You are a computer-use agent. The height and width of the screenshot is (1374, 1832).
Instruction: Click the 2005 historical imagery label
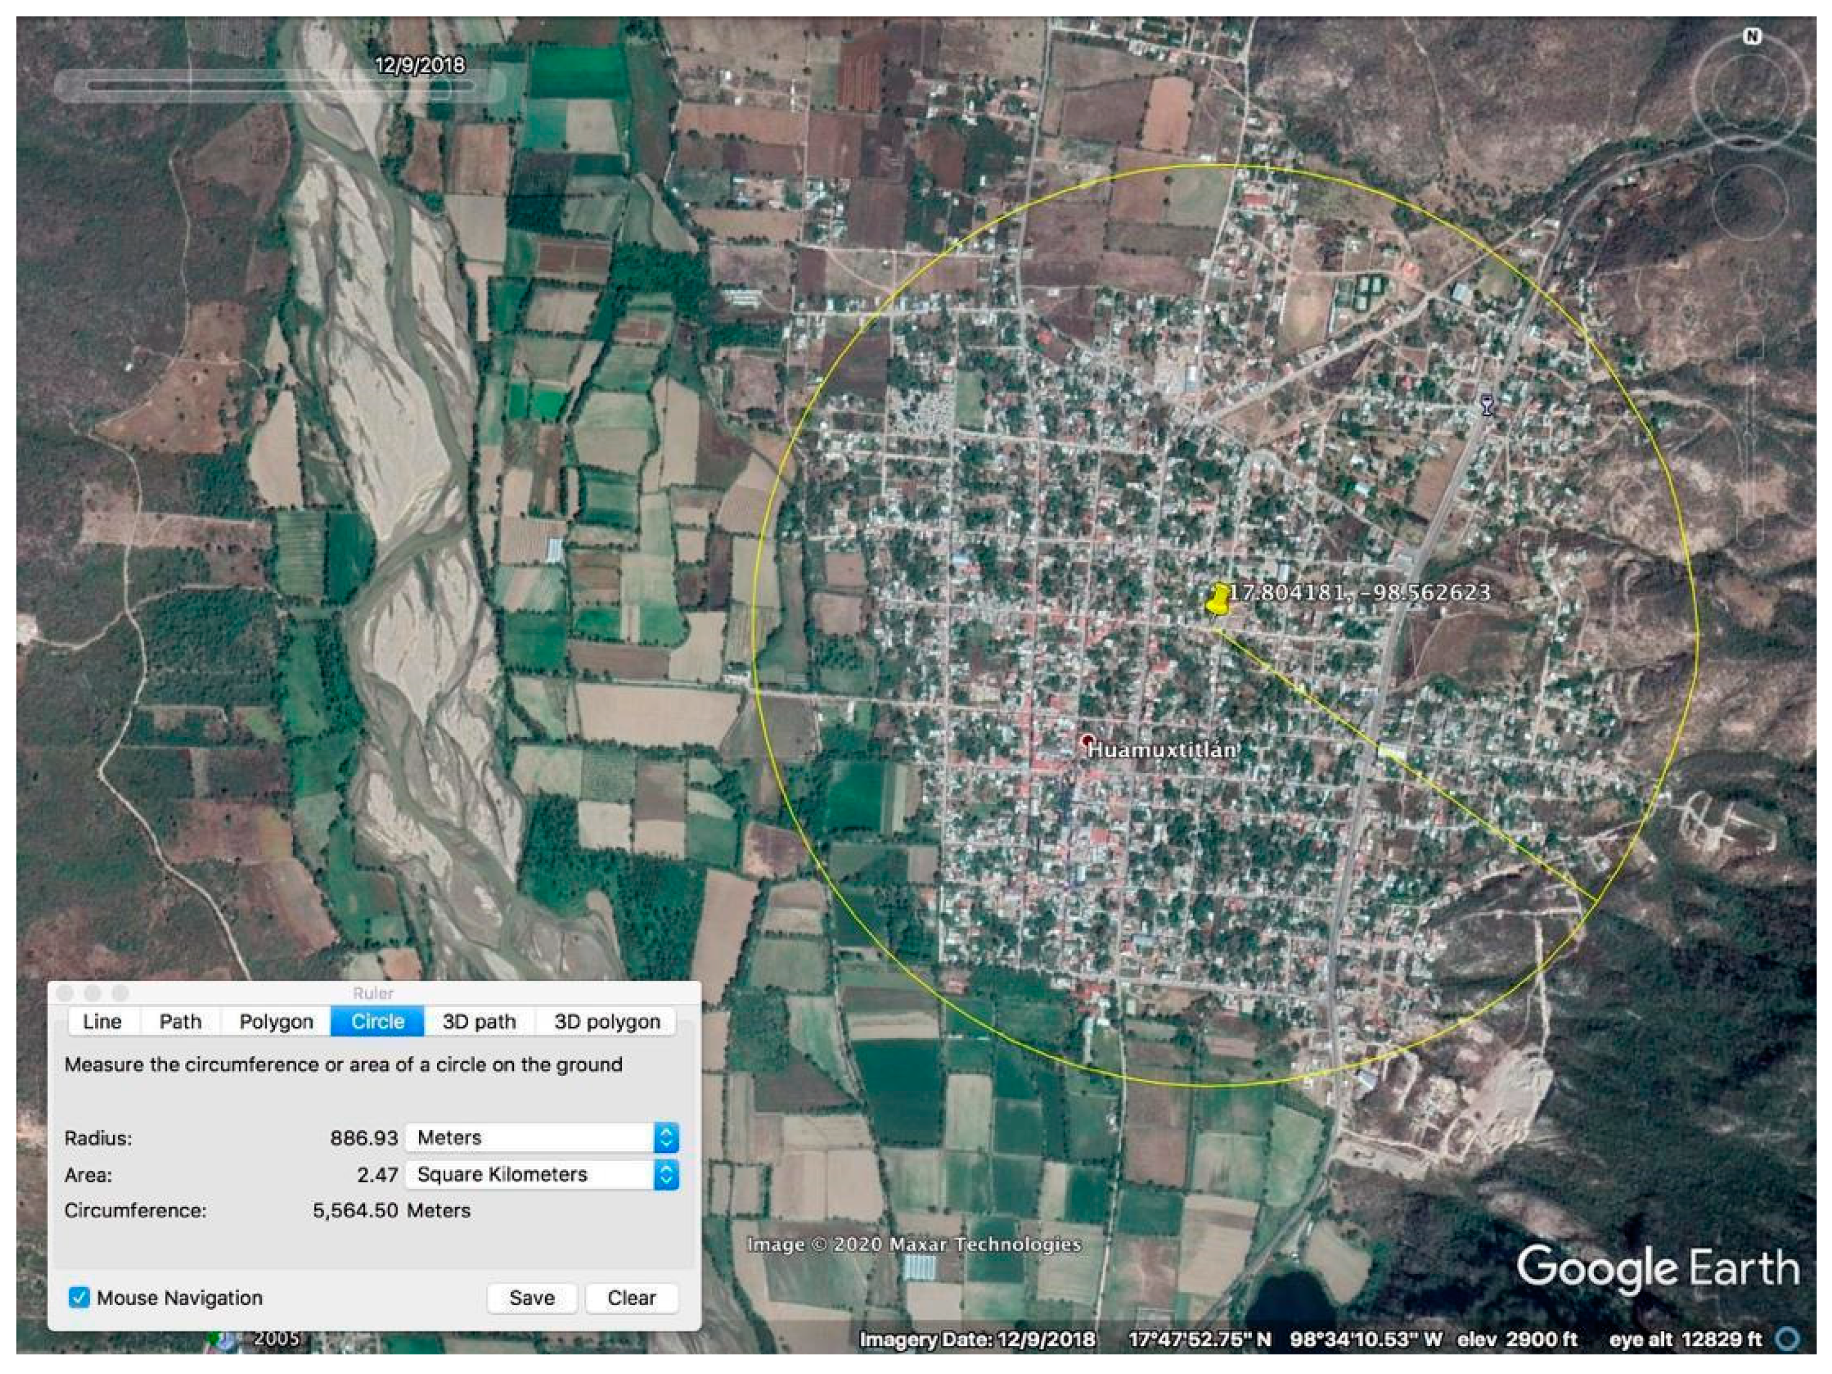[x=276, y=1338]
